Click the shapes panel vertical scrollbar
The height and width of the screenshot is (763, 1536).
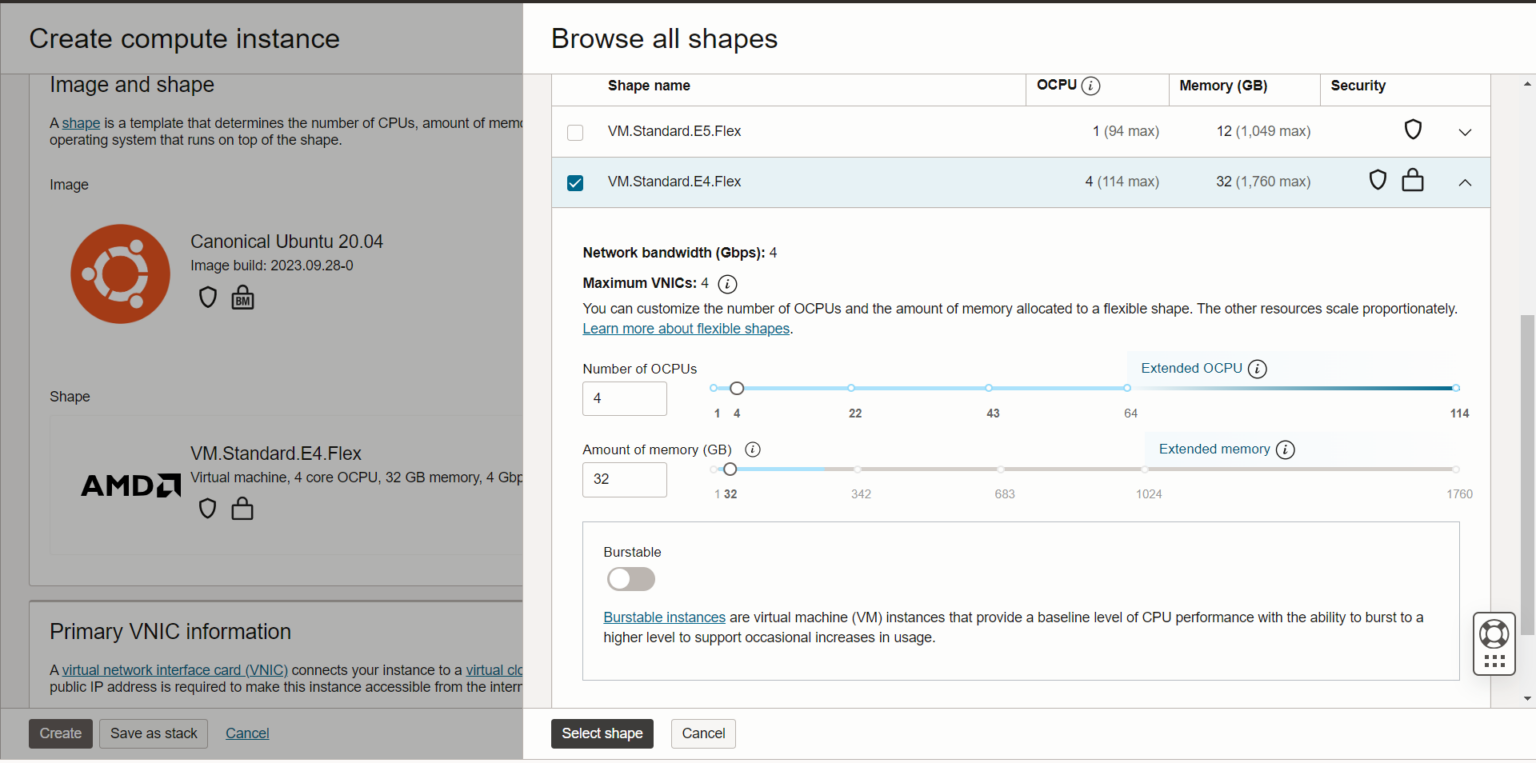coord(1526,474)
